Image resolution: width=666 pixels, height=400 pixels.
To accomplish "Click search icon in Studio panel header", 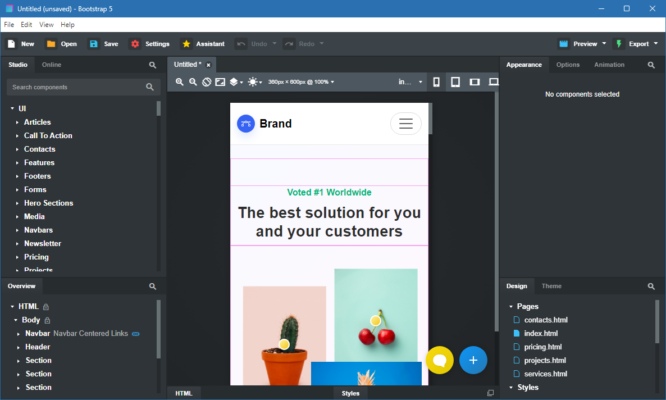I will coord(152,65).
